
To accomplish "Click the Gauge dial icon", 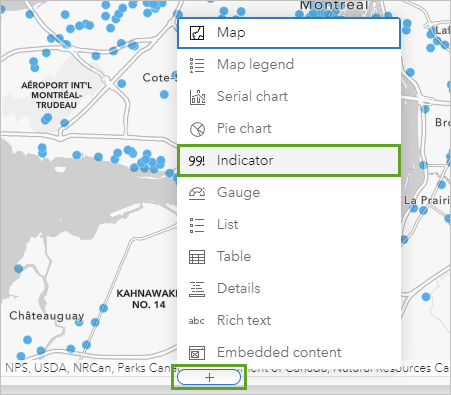I will point(197,193).
